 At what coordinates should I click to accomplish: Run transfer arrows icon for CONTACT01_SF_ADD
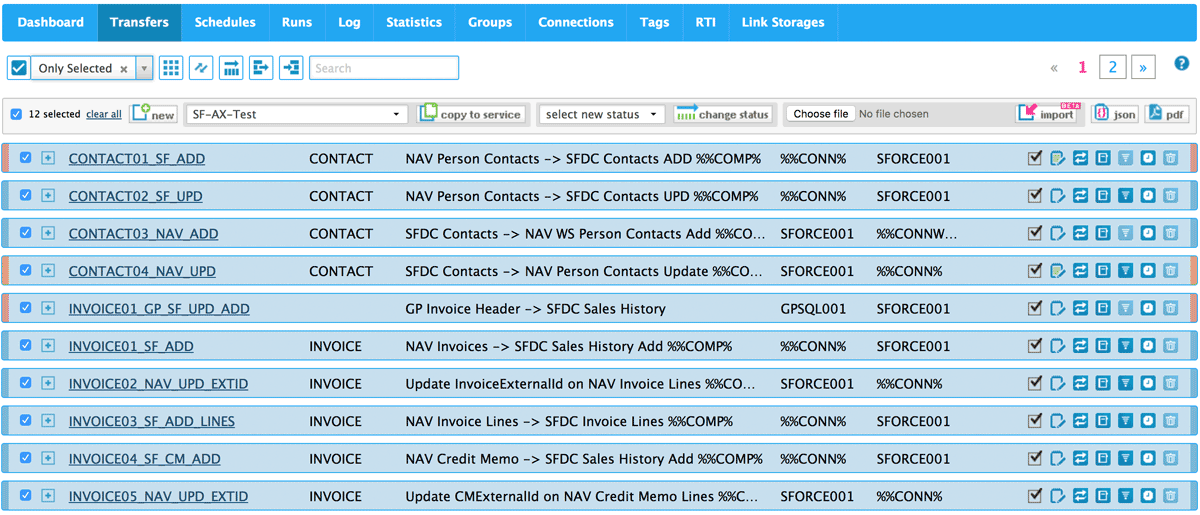tap(1081, 158)
